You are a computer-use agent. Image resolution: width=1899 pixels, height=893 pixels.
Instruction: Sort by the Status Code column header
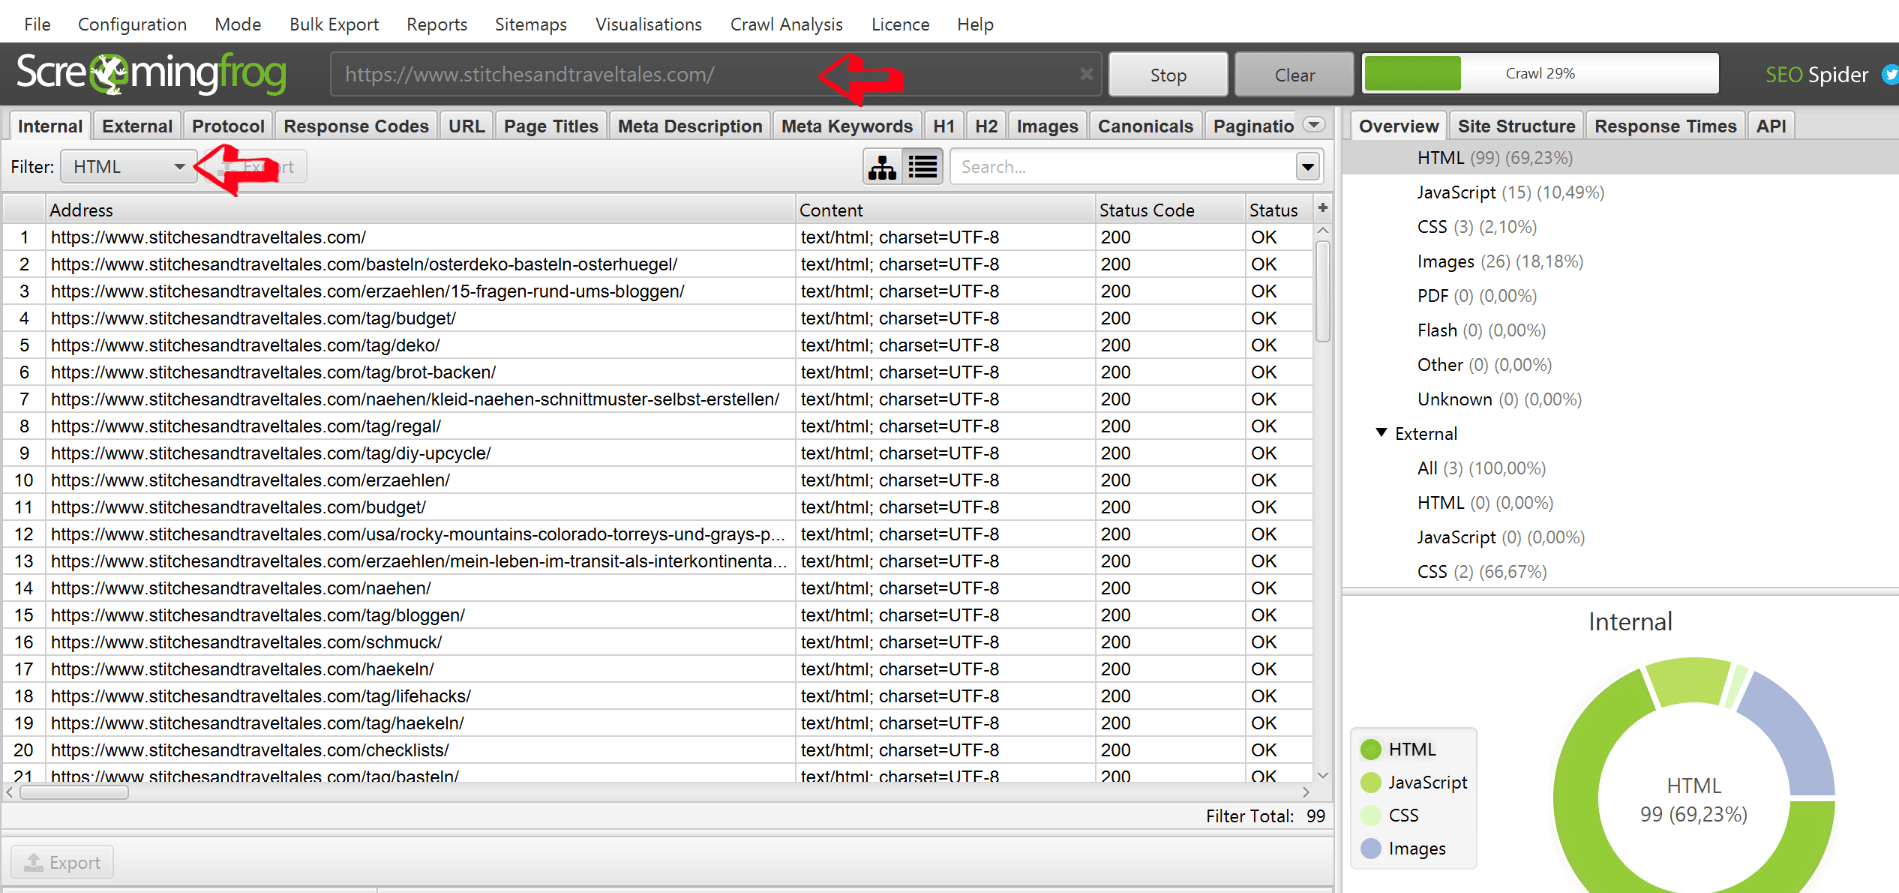pos(1169,210)
